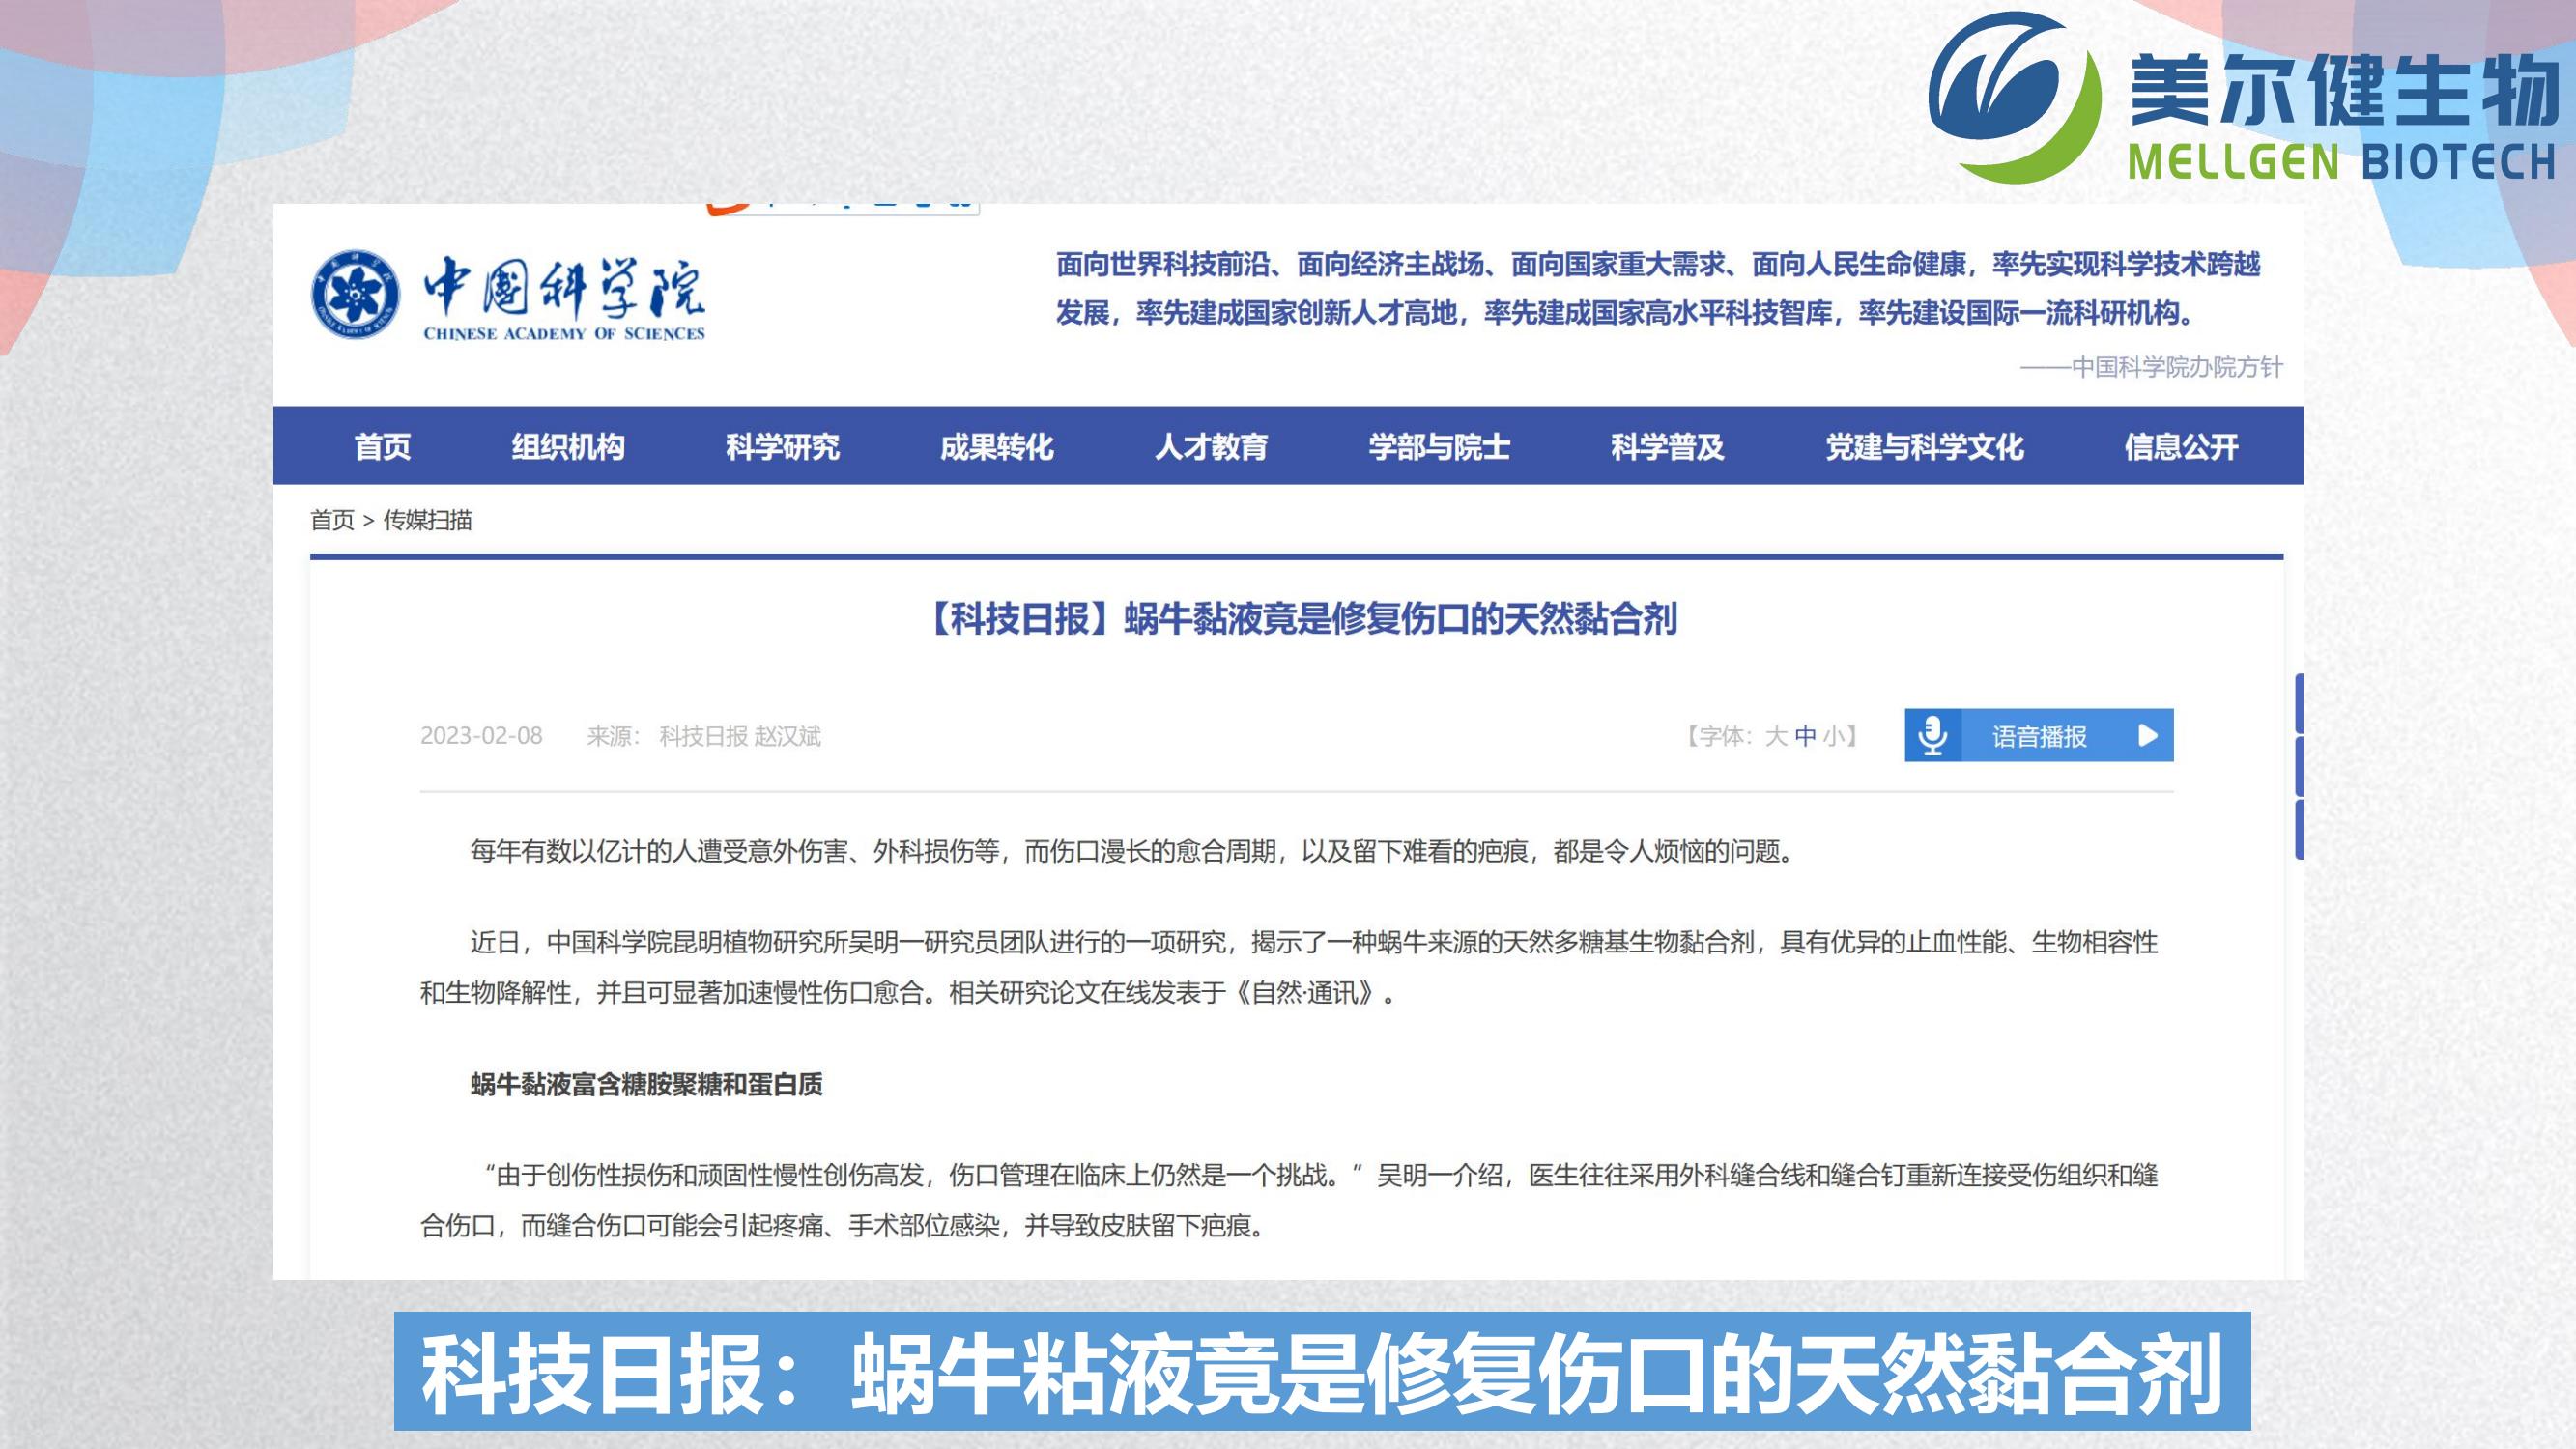Click the source text 科技日报 赵汉斌
The image size is (2576, 1449).
click(740, 736)
